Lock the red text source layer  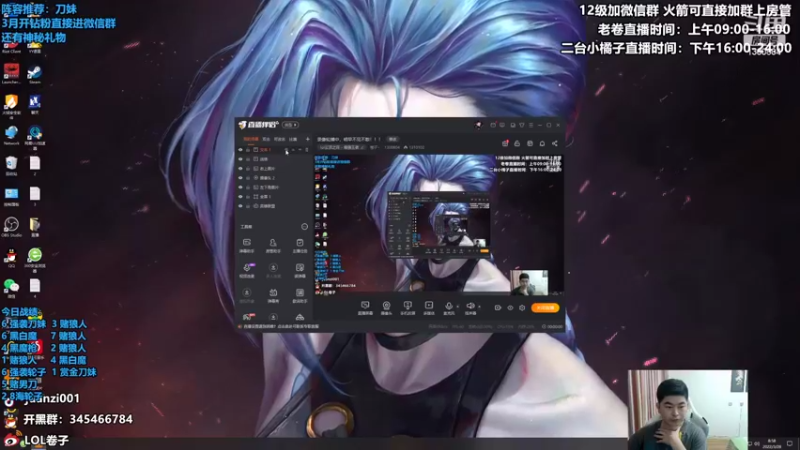[248, 149]
